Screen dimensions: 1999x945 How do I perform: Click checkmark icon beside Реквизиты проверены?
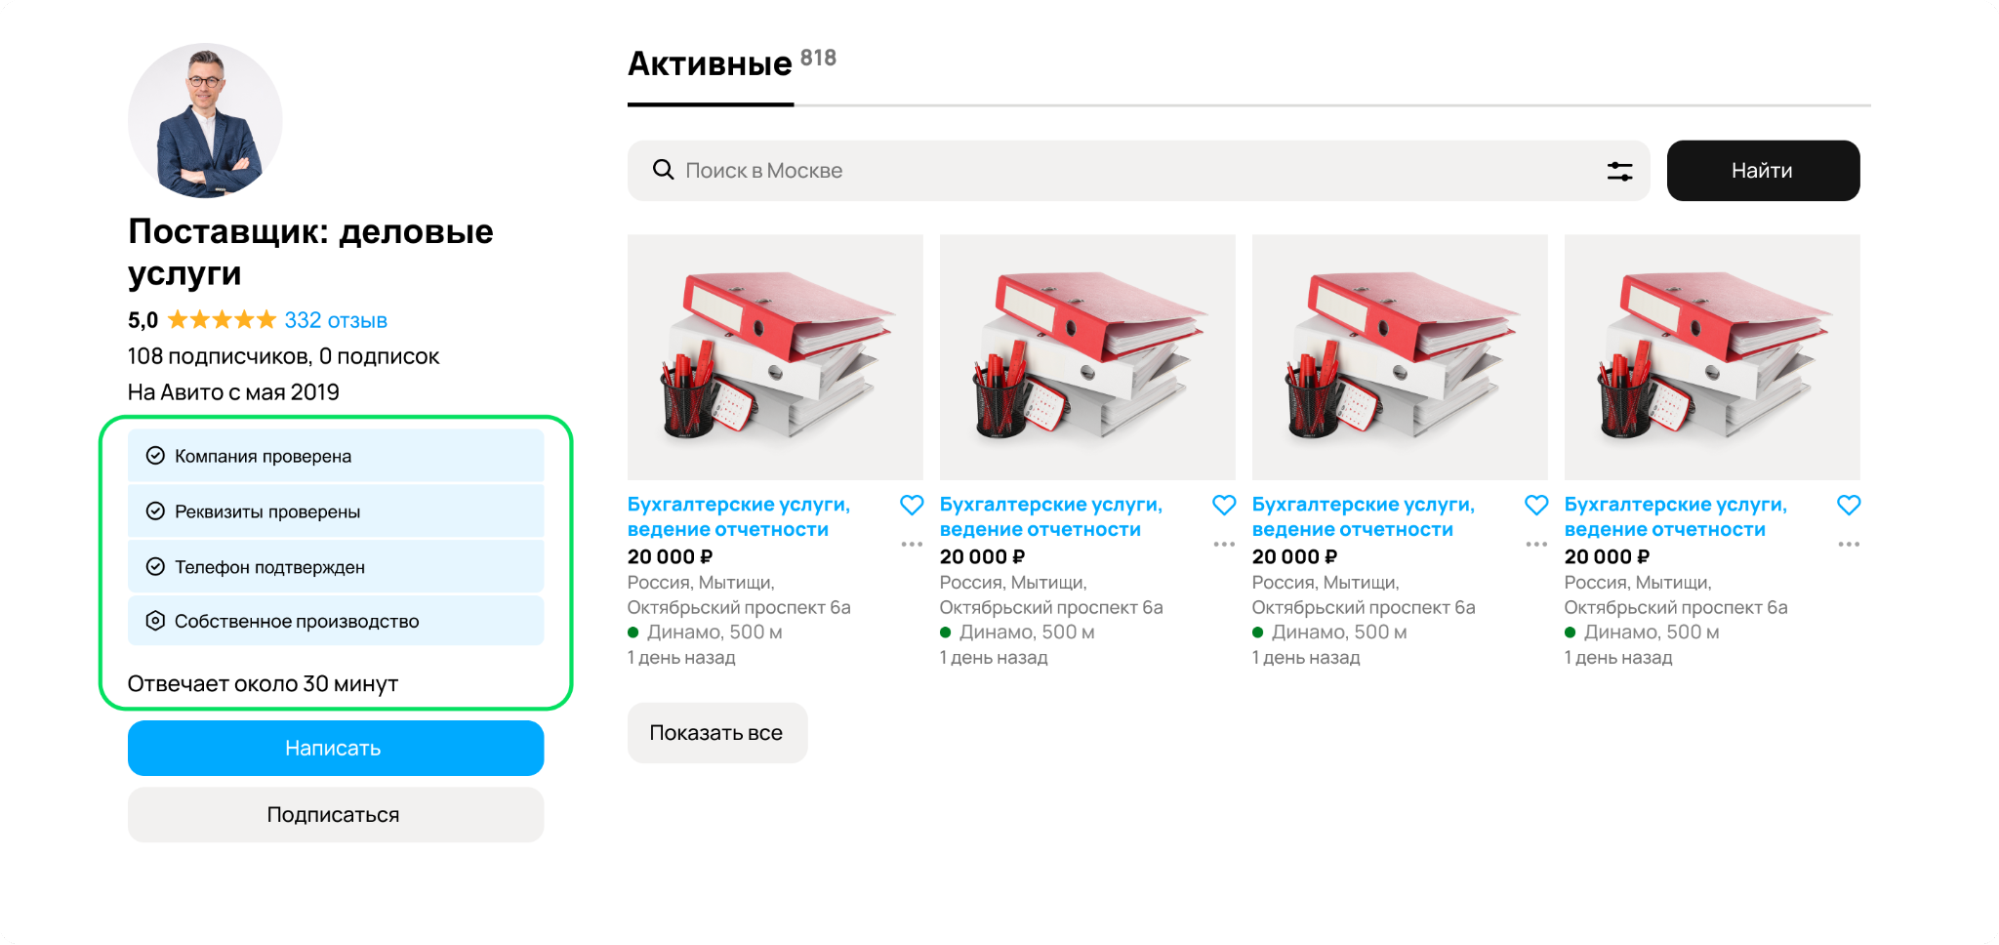coord(155,511)
